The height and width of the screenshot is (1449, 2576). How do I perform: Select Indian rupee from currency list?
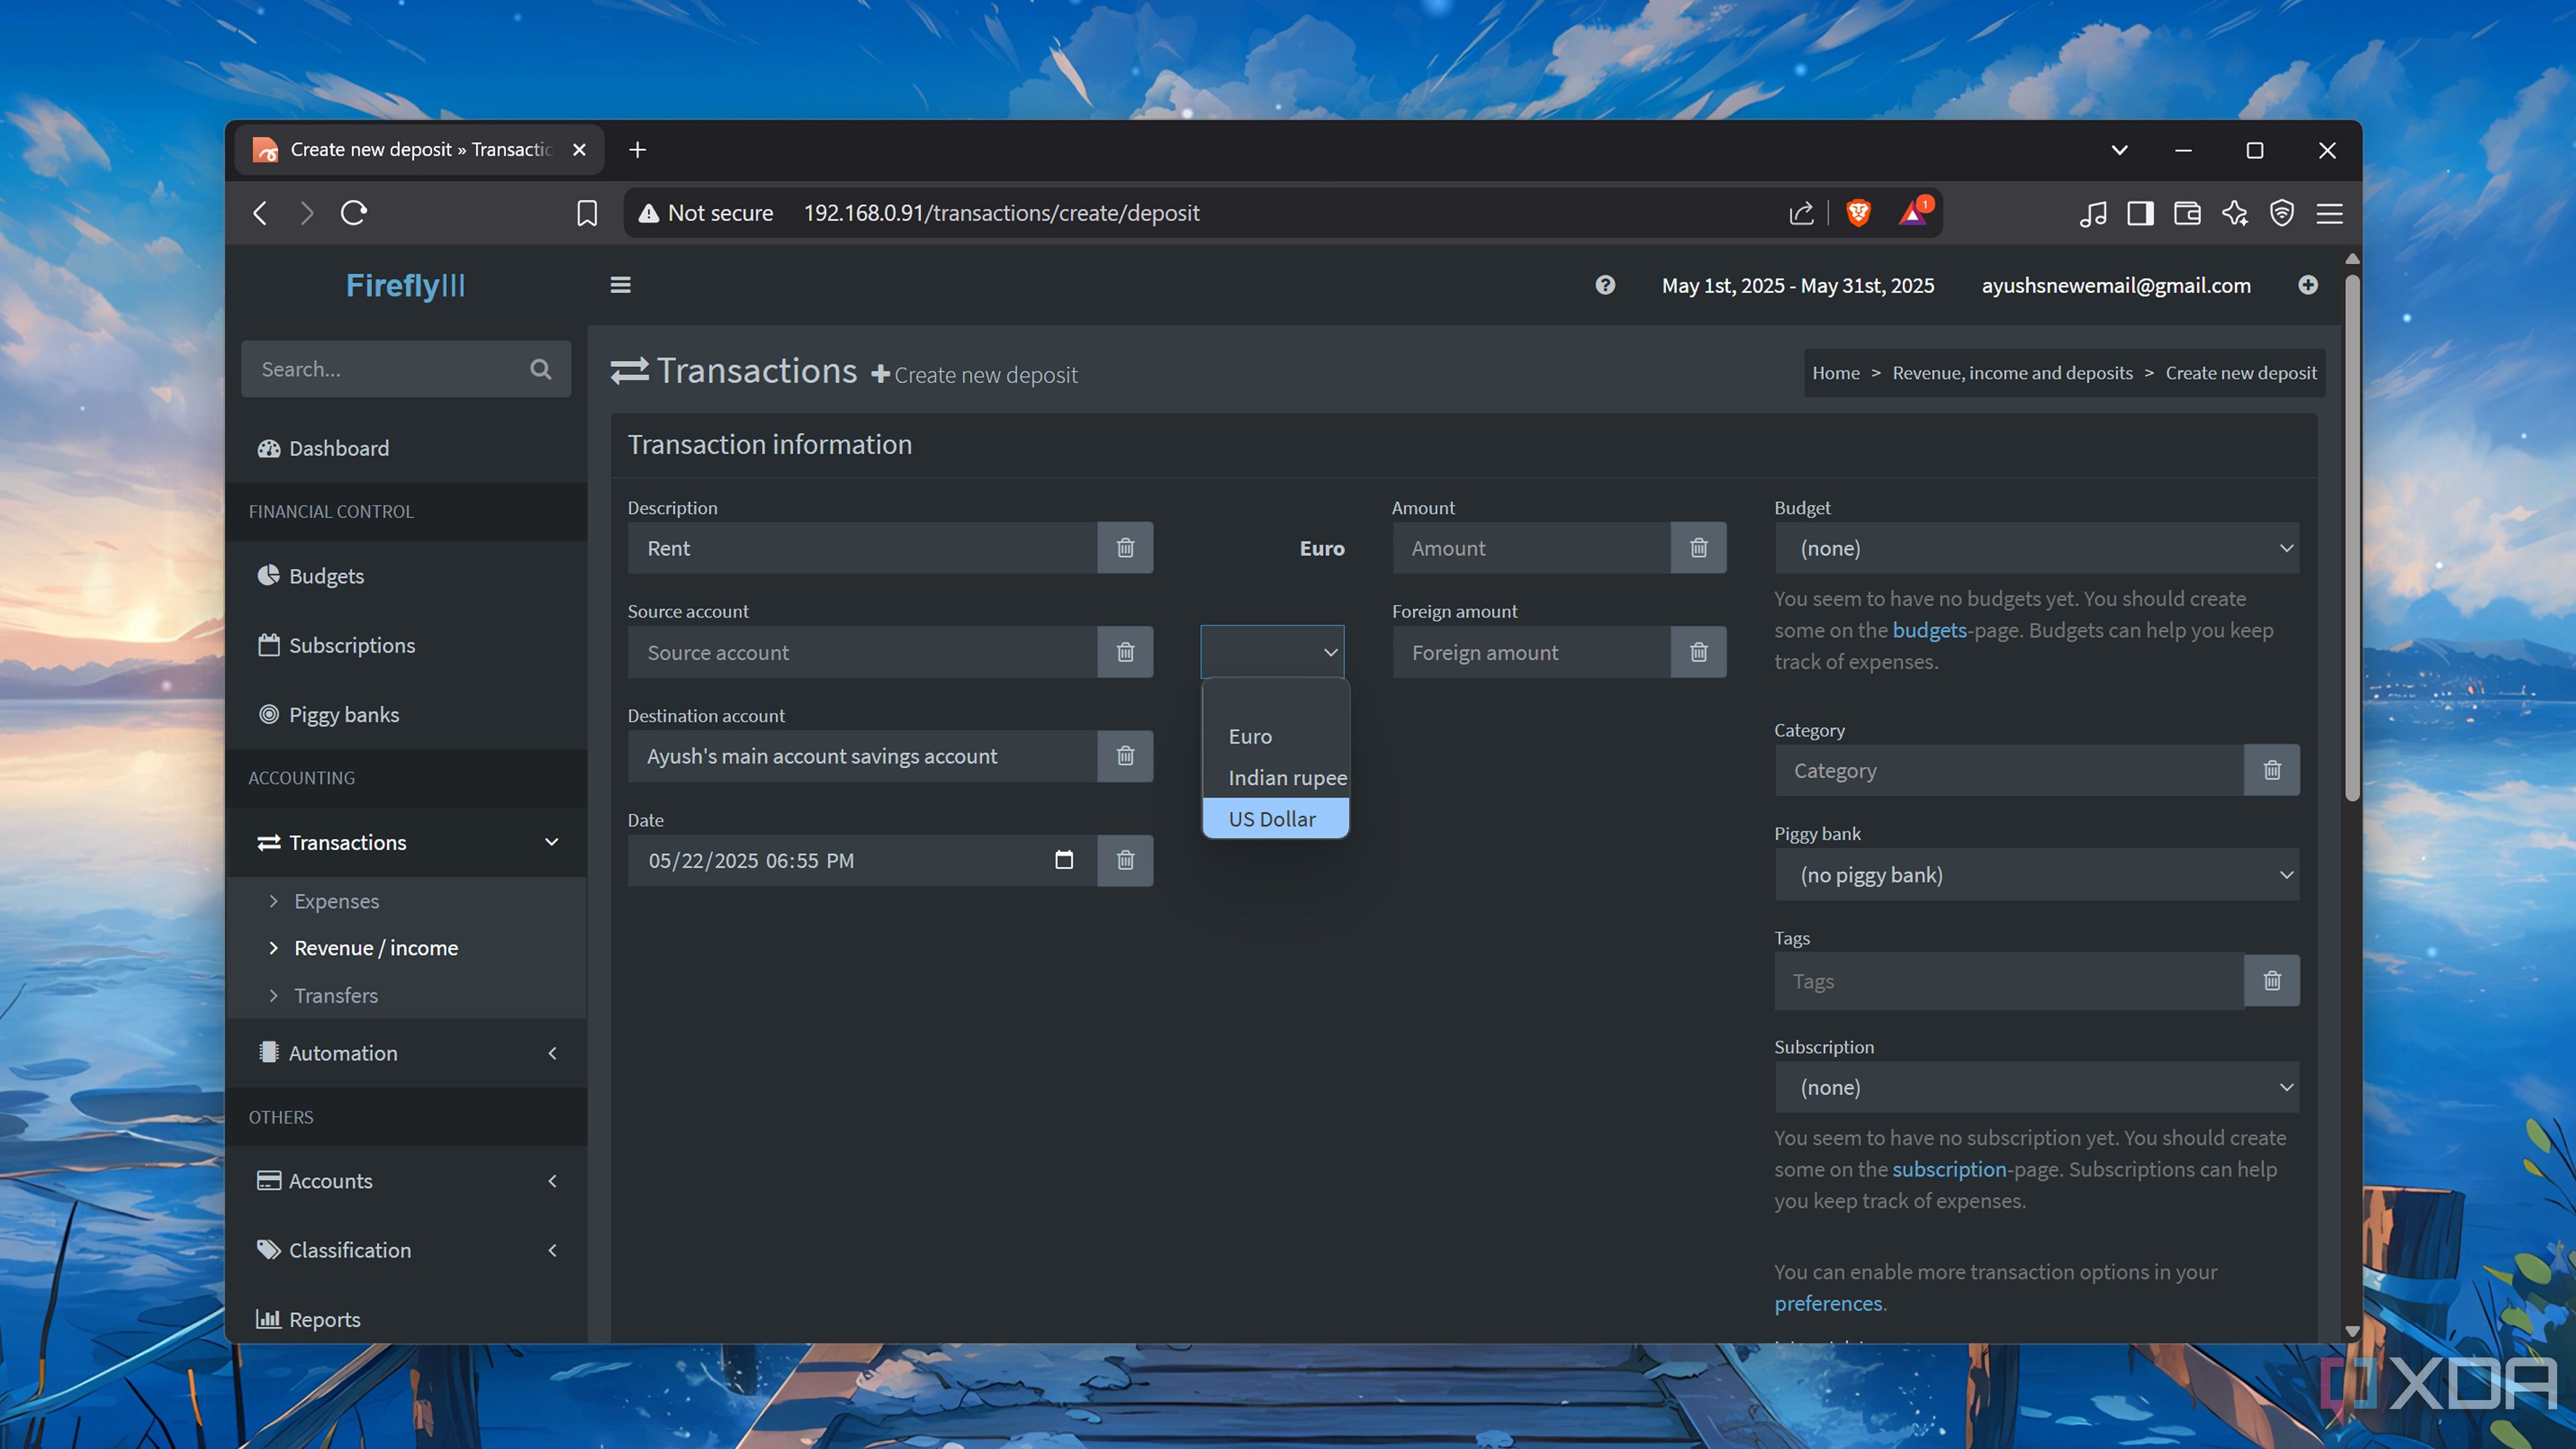click(x=1275, y=778)
